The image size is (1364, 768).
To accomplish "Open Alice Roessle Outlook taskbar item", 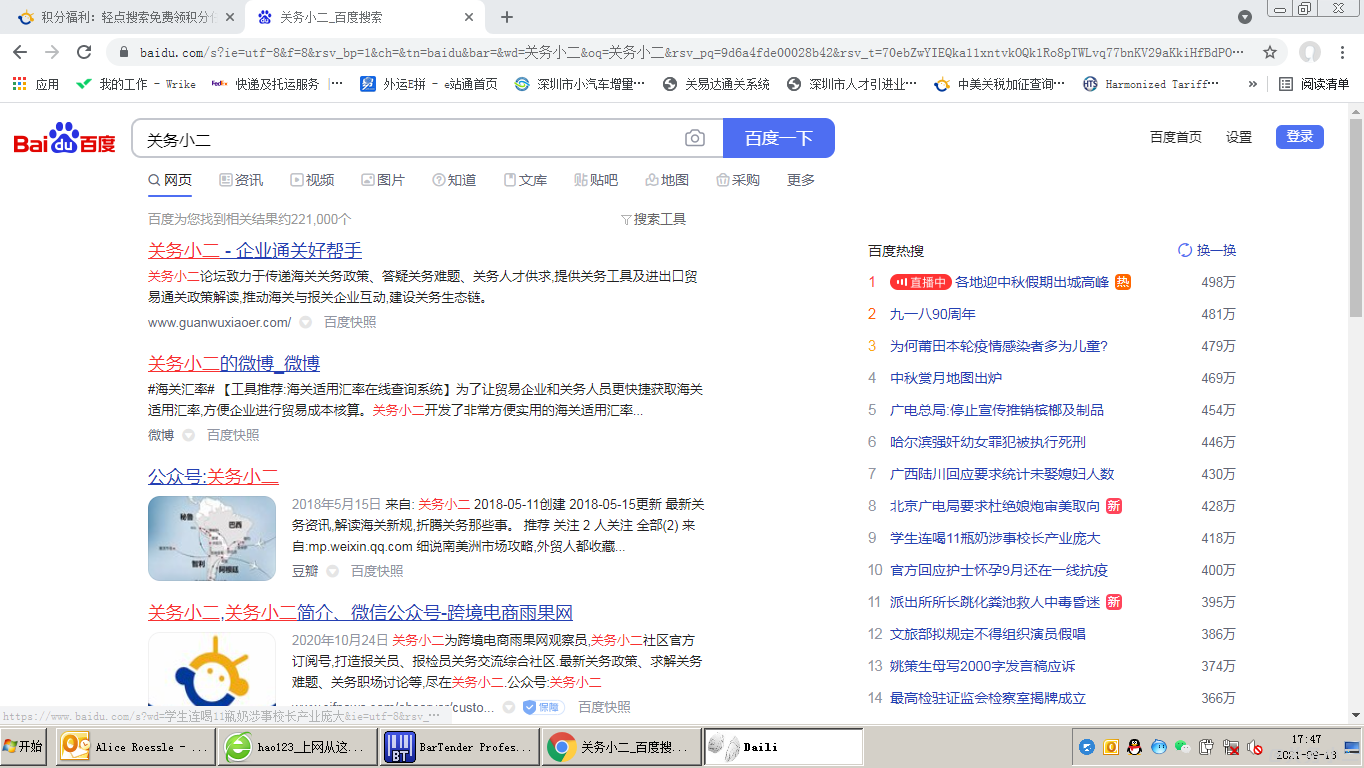I will click(x=136, y=747).
